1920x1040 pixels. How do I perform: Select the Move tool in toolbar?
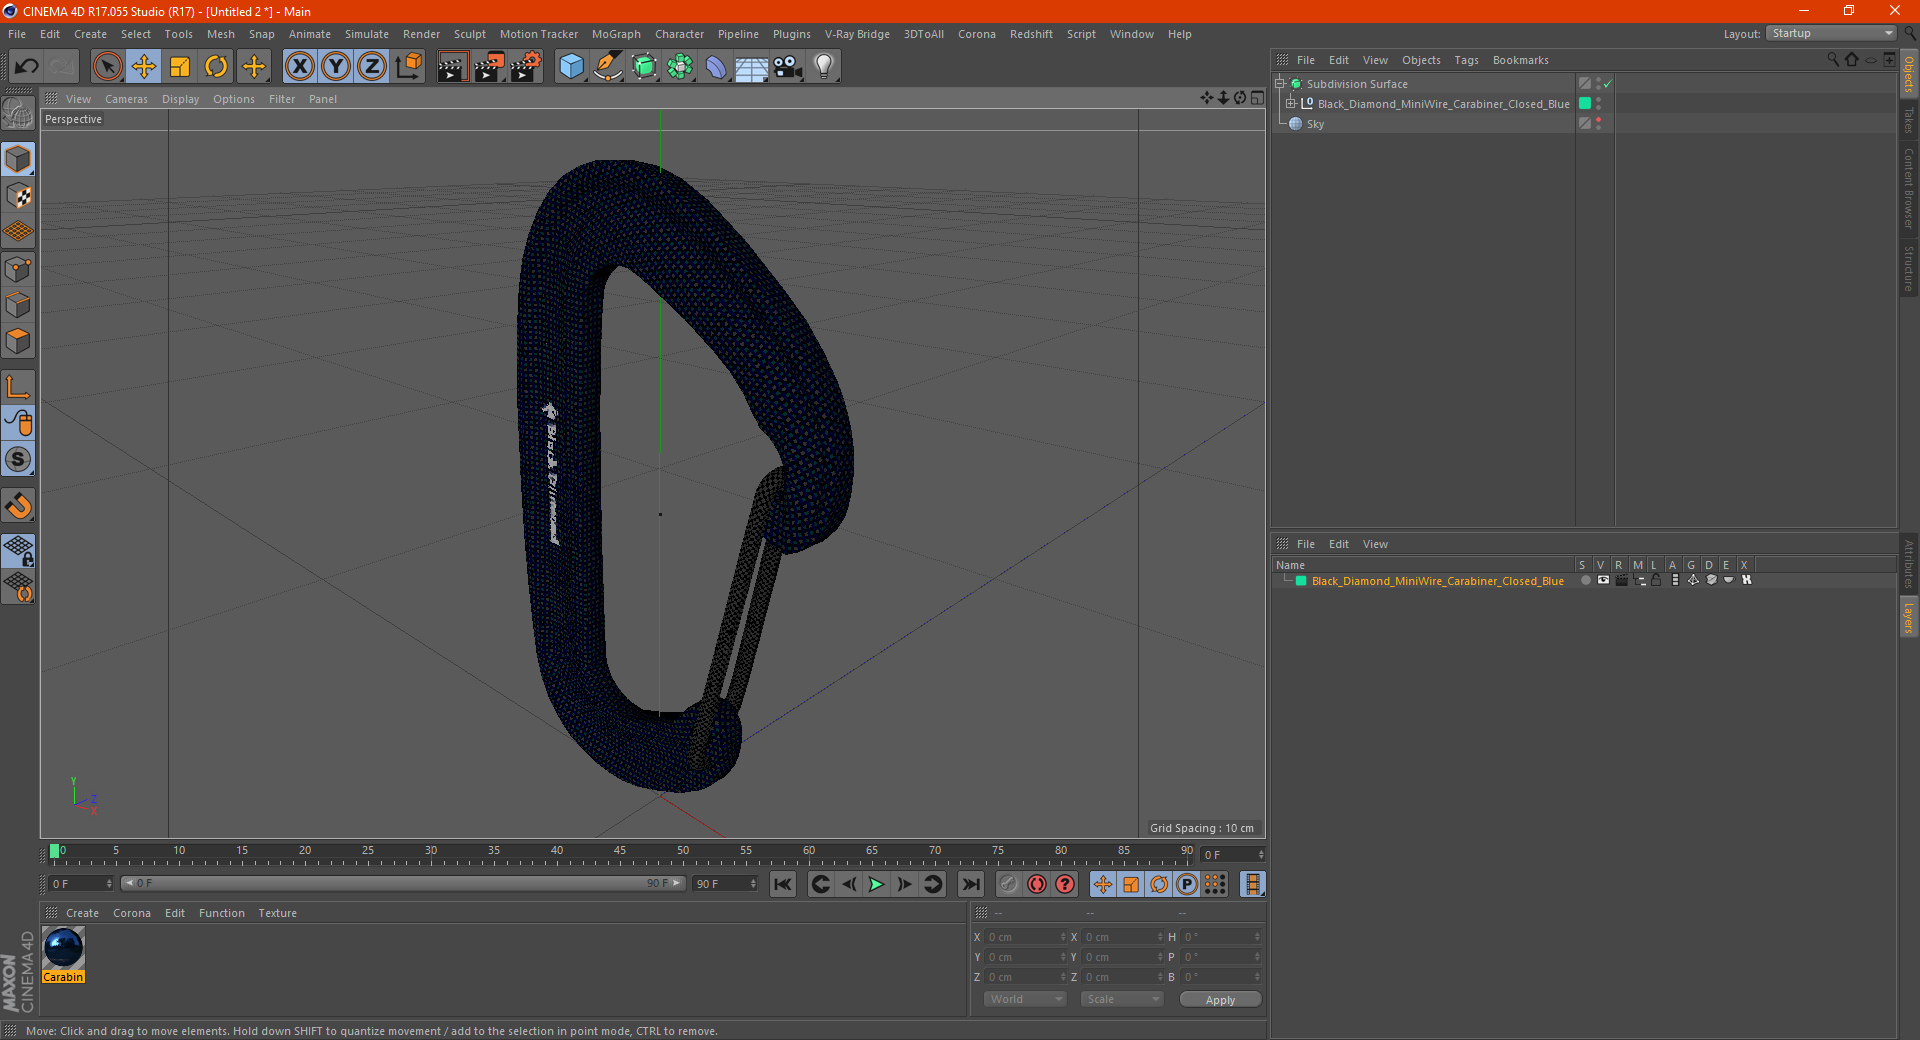pos(144,67)
